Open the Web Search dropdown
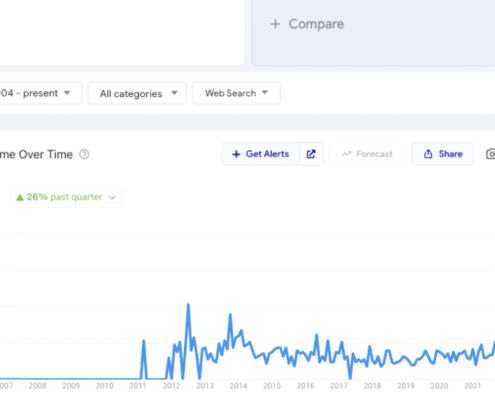 point(236,93)
